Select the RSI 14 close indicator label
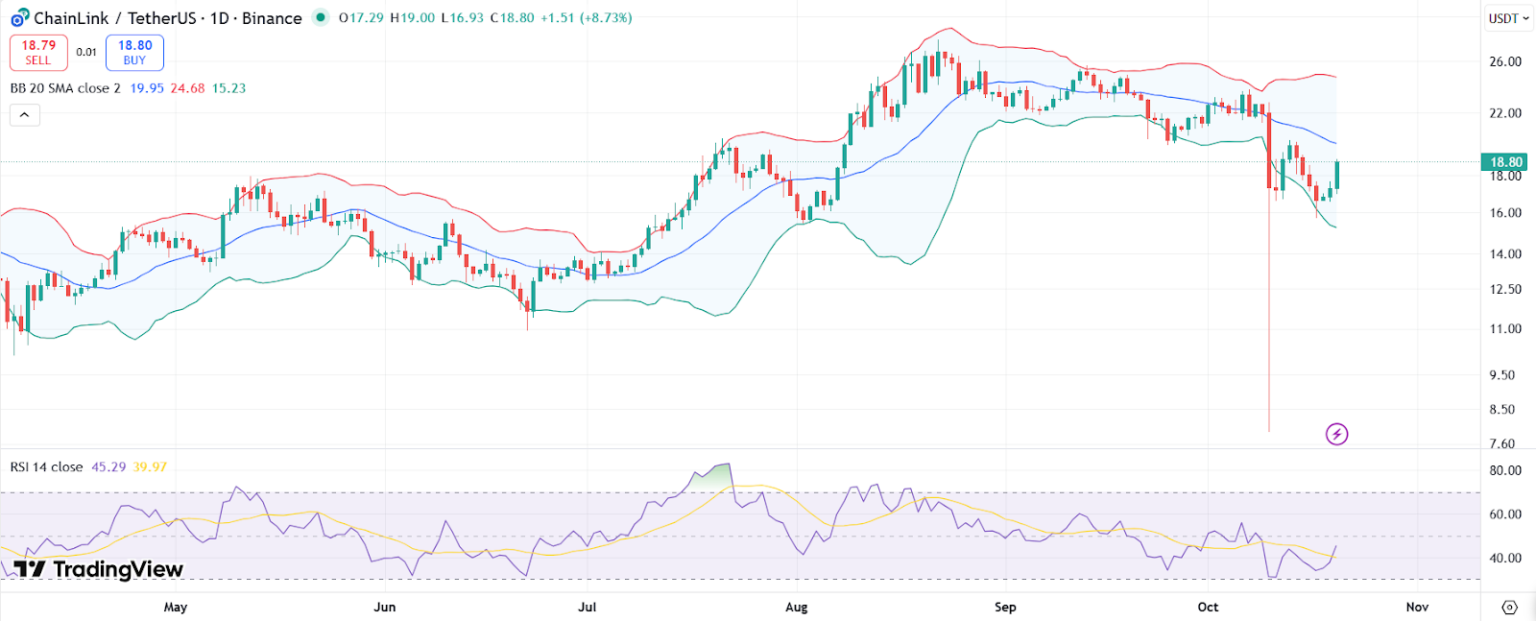1536x621 pixels. click(x=47, y=466)
